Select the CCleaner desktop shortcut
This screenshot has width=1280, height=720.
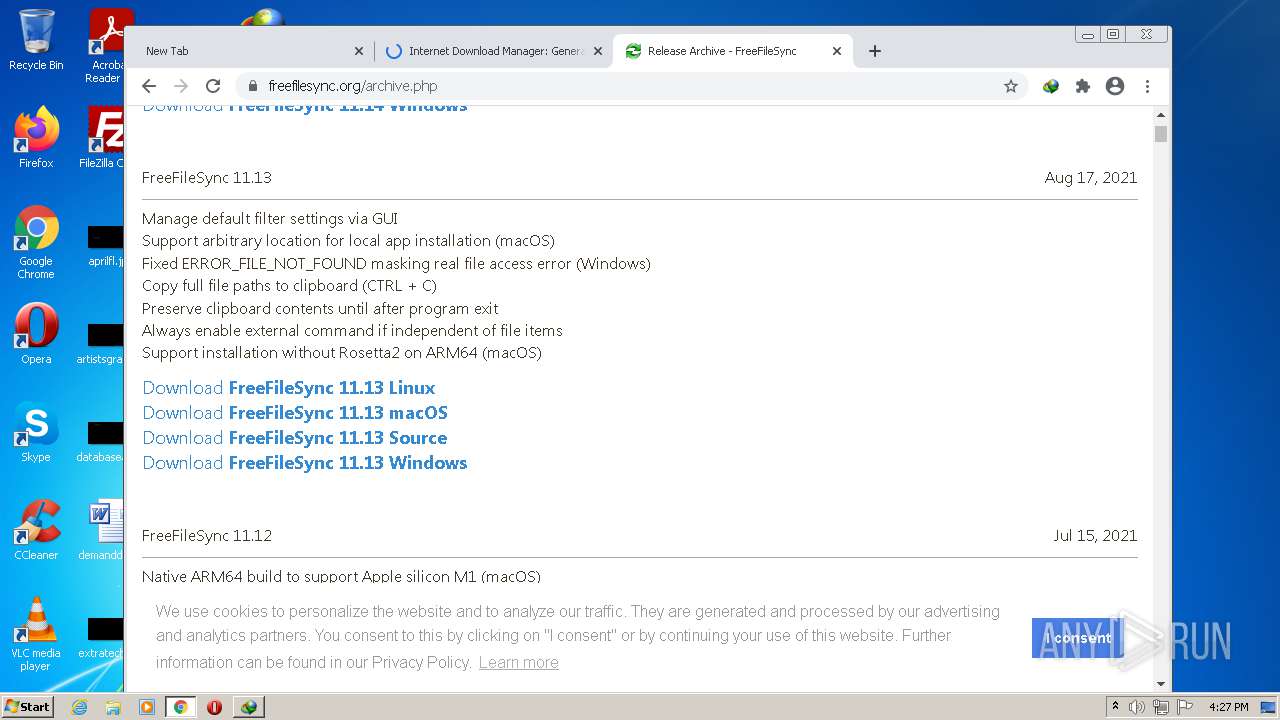(x=36, y=530)
